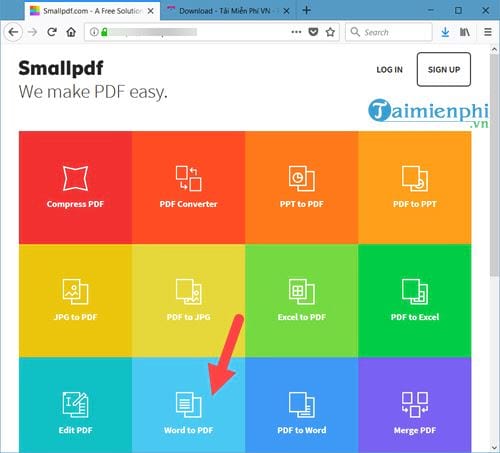The height and width of the screenshot is (453, 500).
Task: Click the SIGN UP button
Action: pyautogui.click(x=444, y=69)
